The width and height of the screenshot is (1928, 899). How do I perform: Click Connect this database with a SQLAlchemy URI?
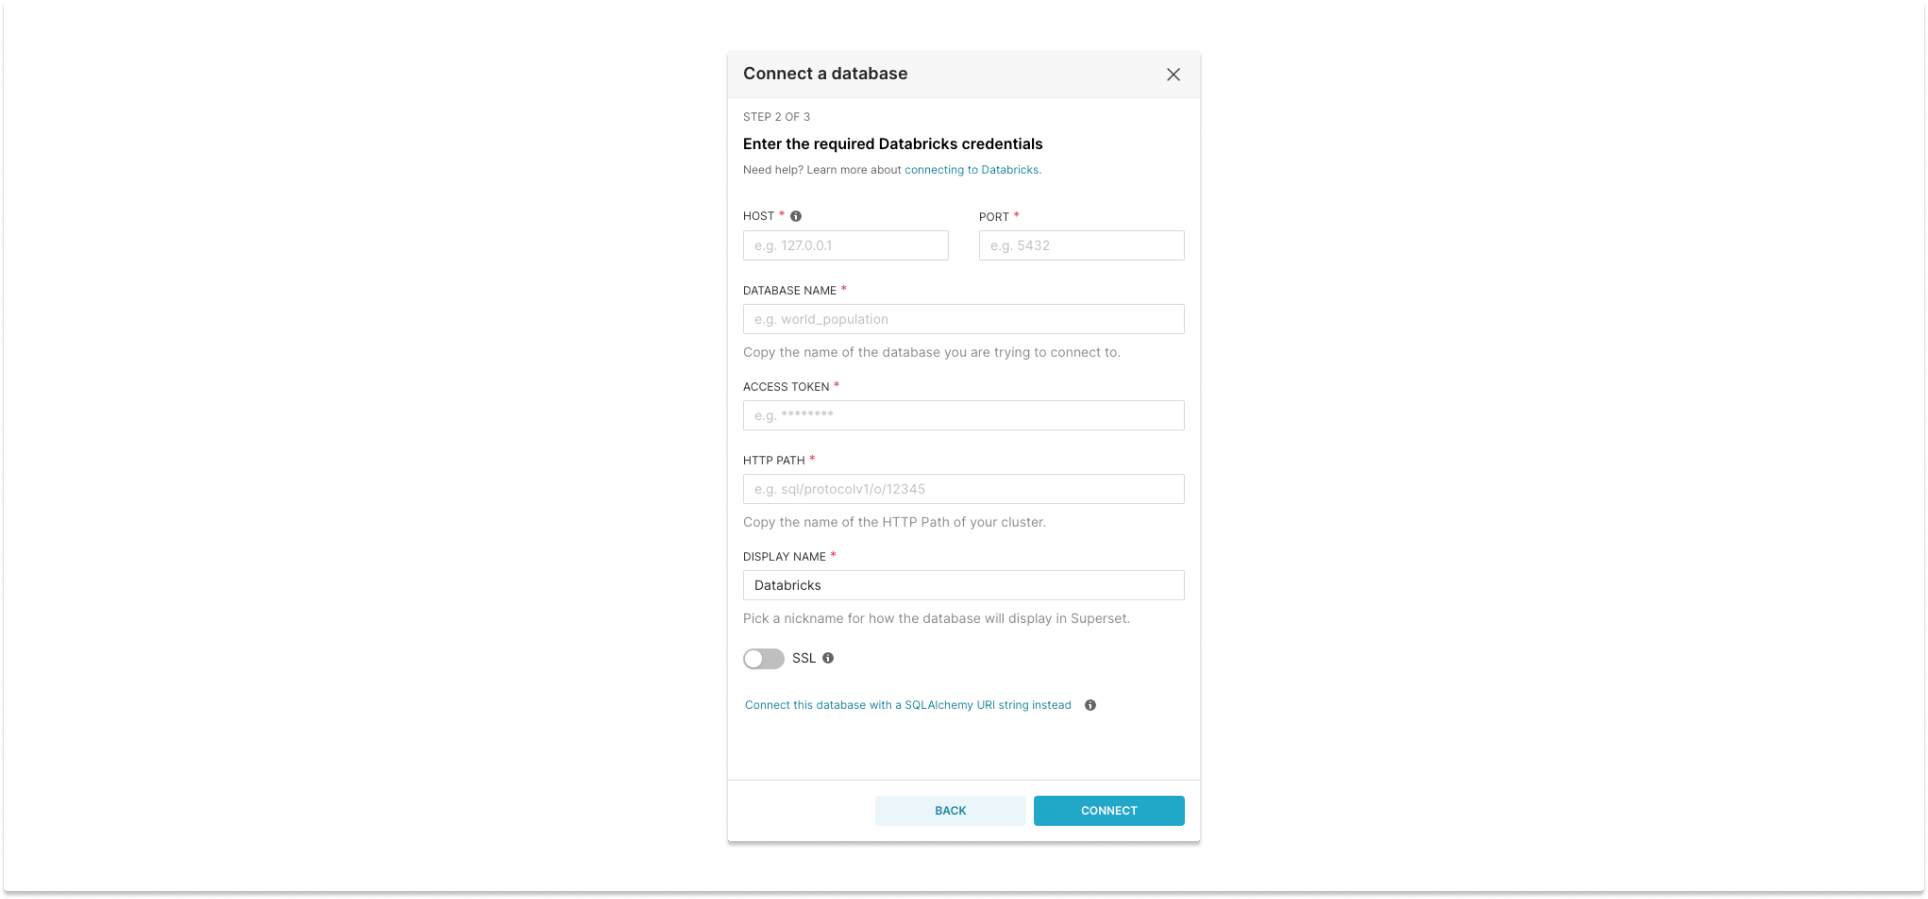(906, 705)
